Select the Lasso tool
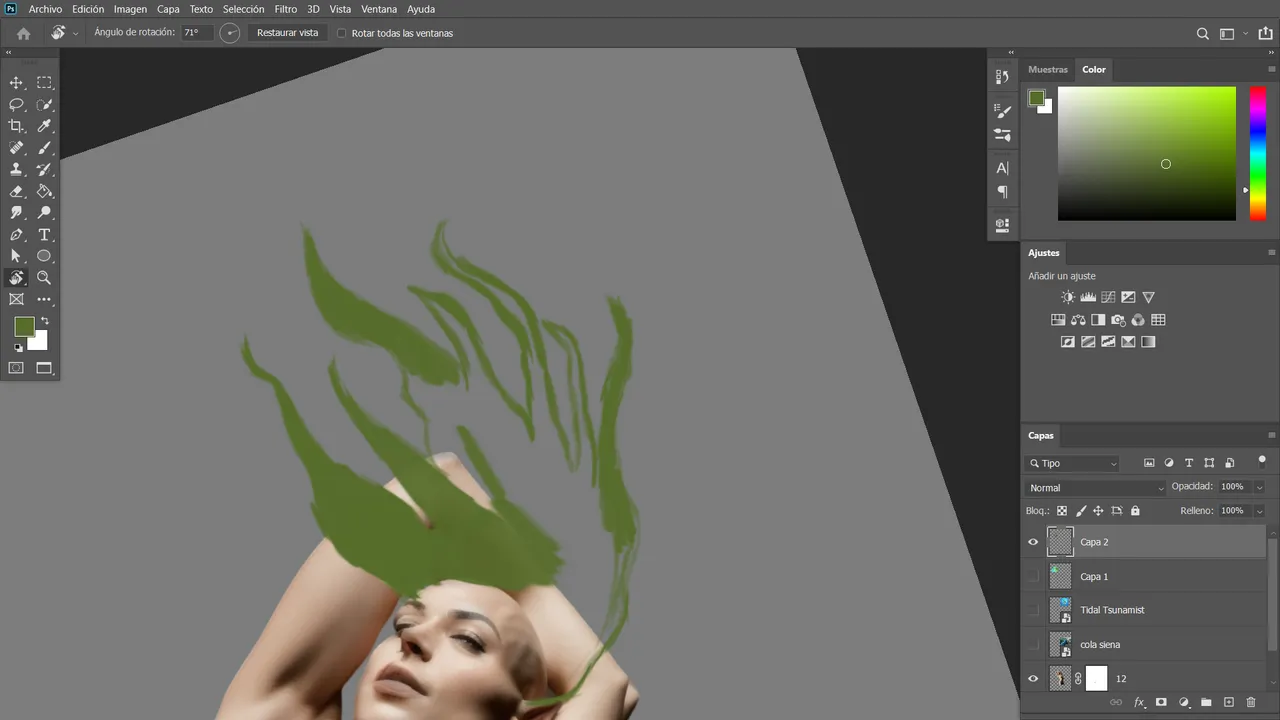This screenshot has width=1280, height=720. tap(16, 105)
